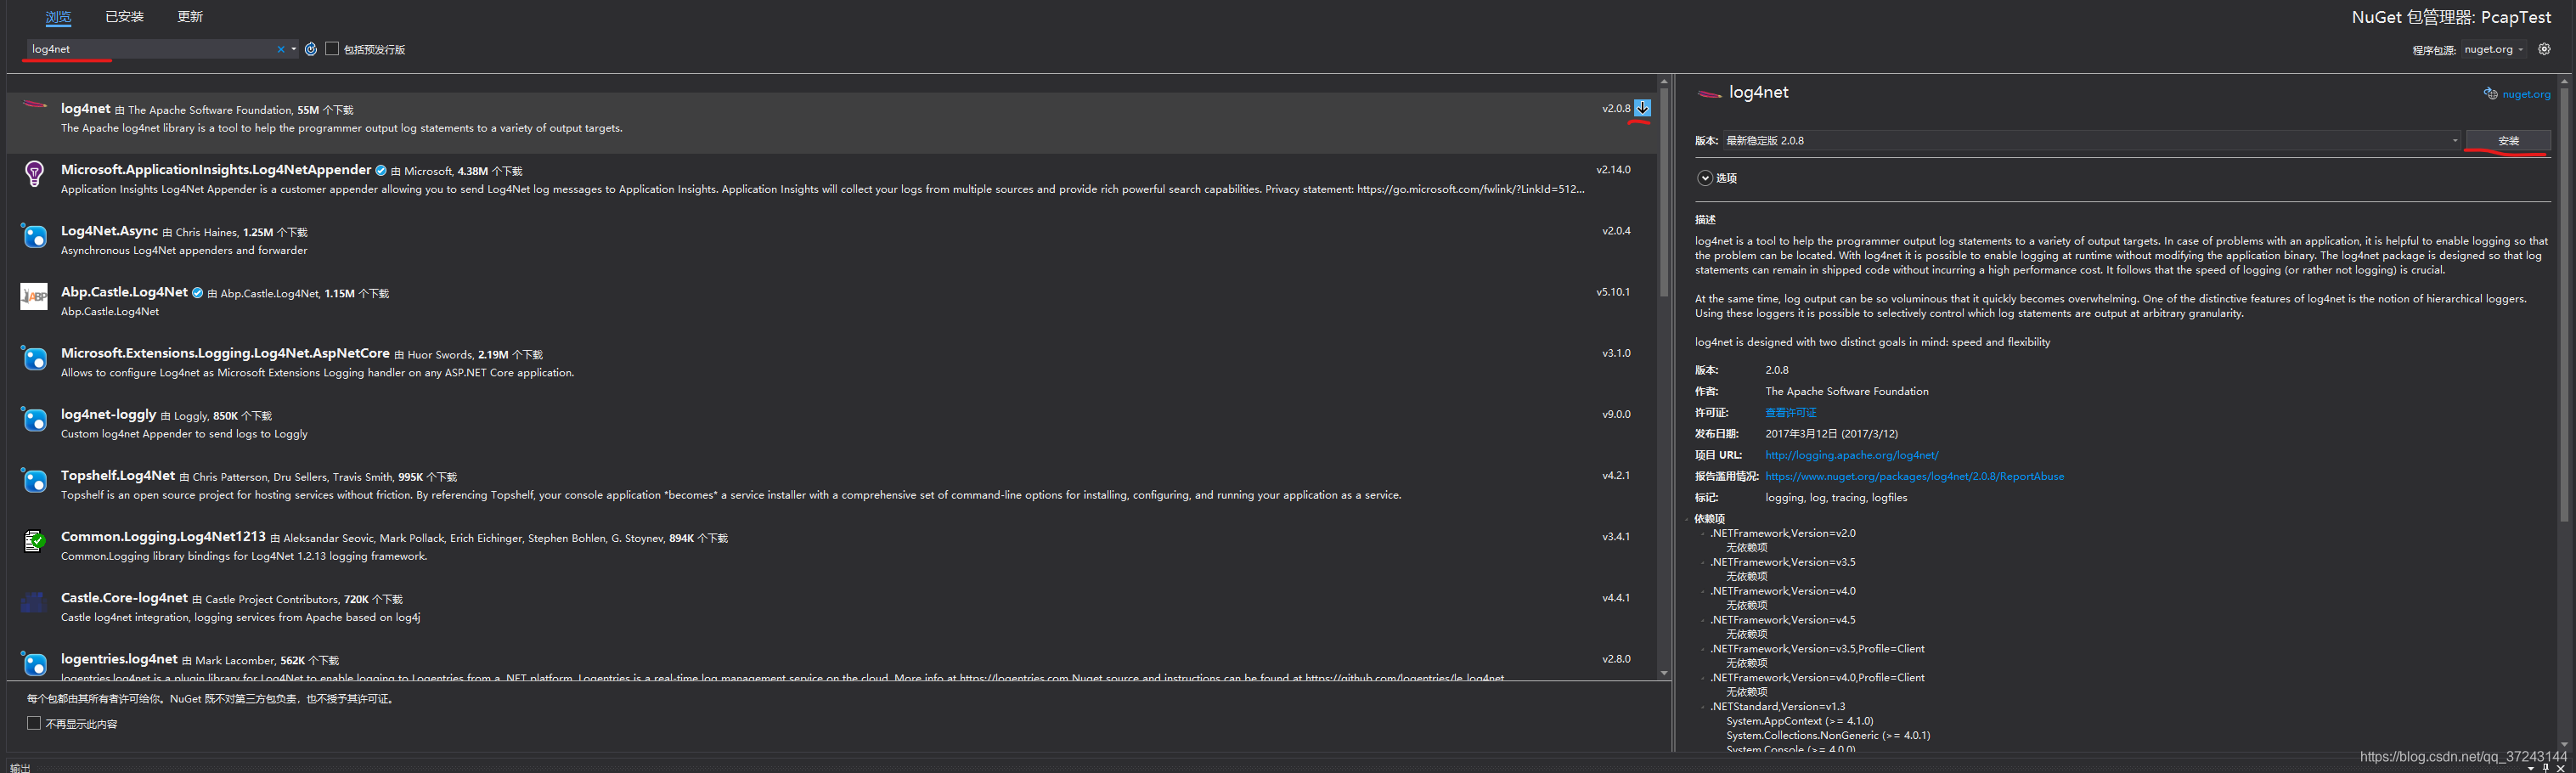
Task: Select Microsoft.Extensions.Logging.Log4Net.AspNetCore package name
Action: pos(225,353)
